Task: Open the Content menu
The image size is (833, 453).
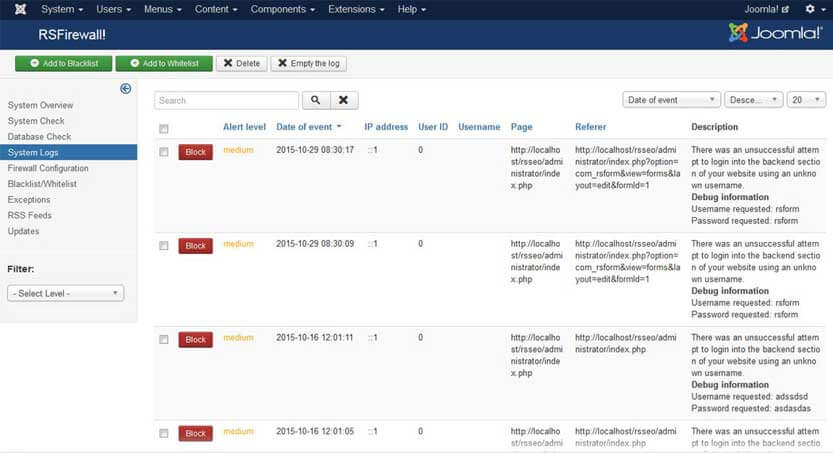Action: click(216, 9)
